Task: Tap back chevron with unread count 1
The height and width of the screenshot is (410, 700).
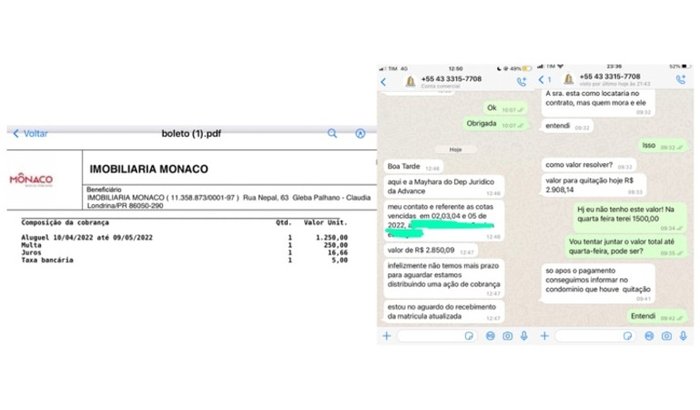Action: pos(543,79)
